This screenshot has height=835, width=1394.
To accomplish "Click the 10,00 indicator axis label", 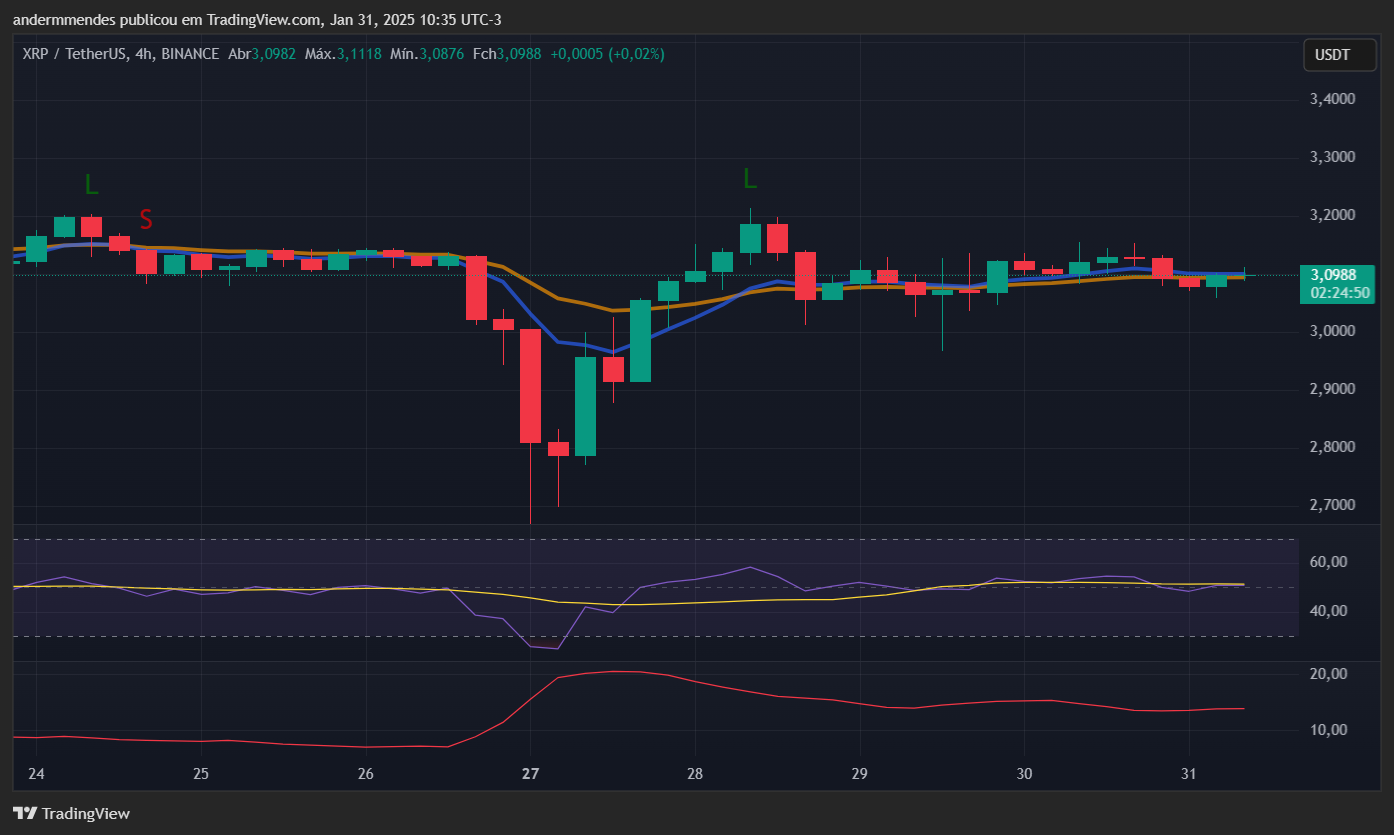I will tap(1327, 730).
